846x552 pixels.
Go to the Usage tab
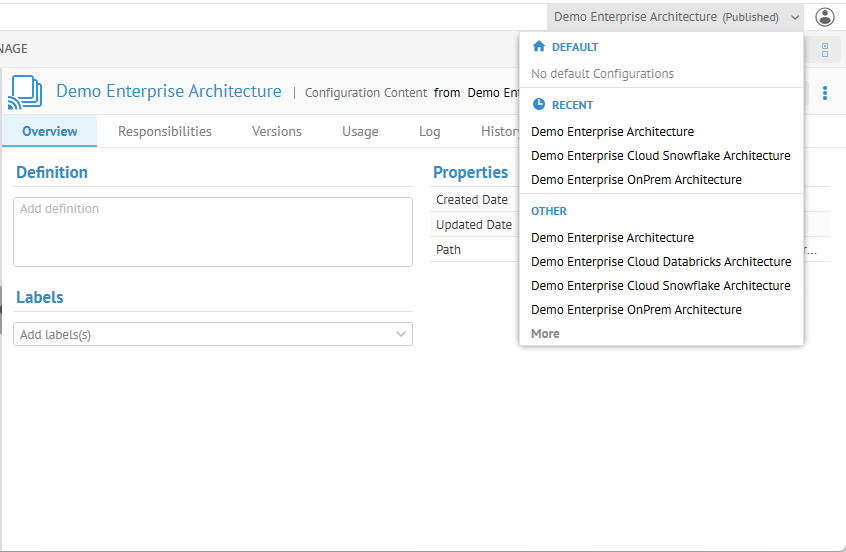coord(360,131)
